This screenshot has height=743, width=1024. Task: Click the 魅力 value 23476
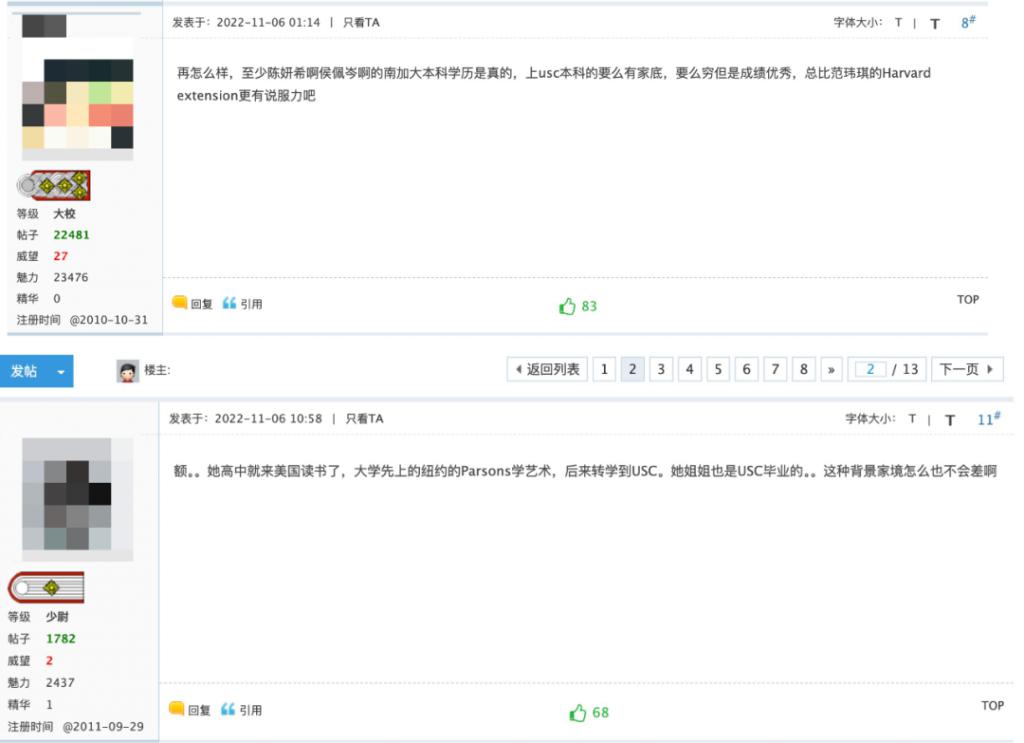tap(71, 277)
